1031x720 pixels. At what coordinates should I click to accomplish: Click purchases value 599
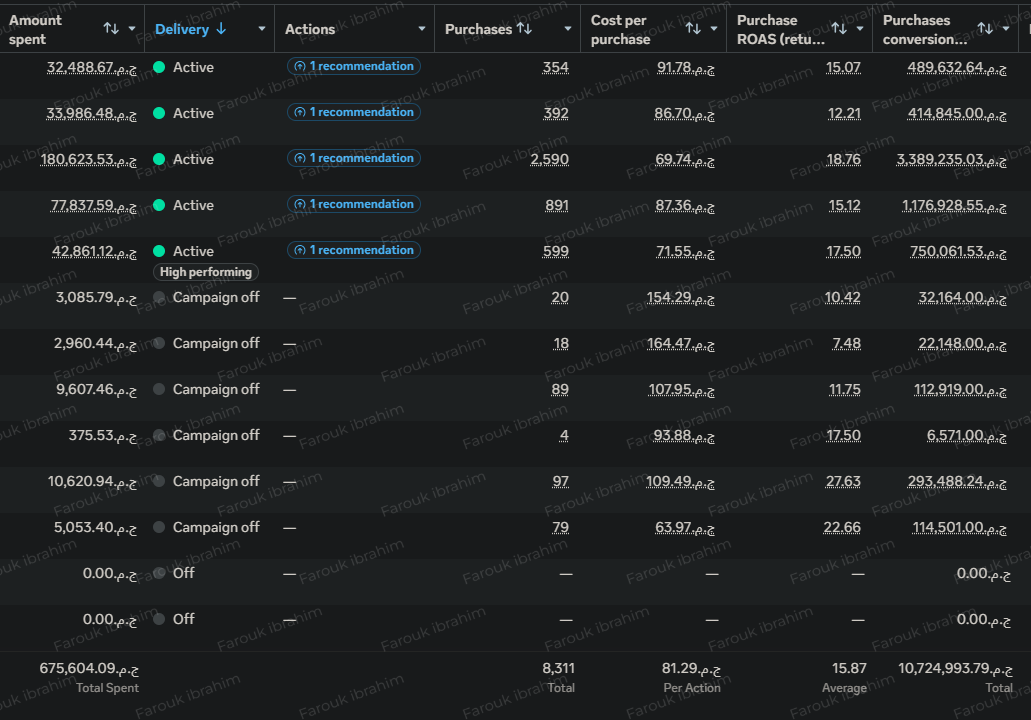(556, 252)
